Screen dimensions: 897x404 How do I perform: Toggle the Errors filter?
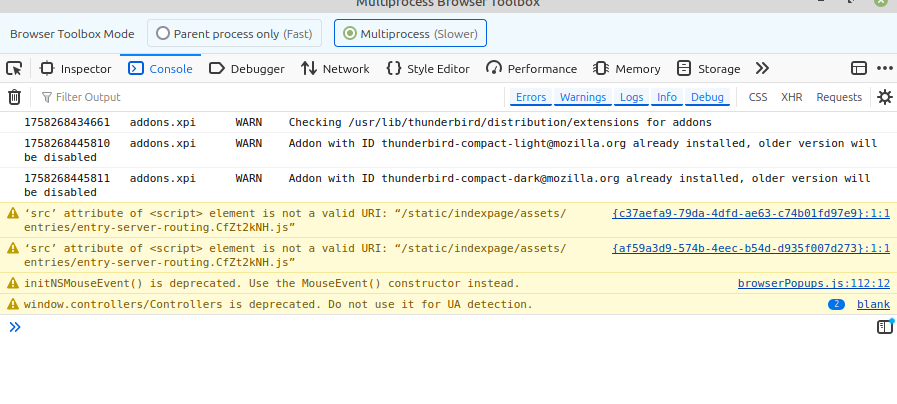coord(531,97)
